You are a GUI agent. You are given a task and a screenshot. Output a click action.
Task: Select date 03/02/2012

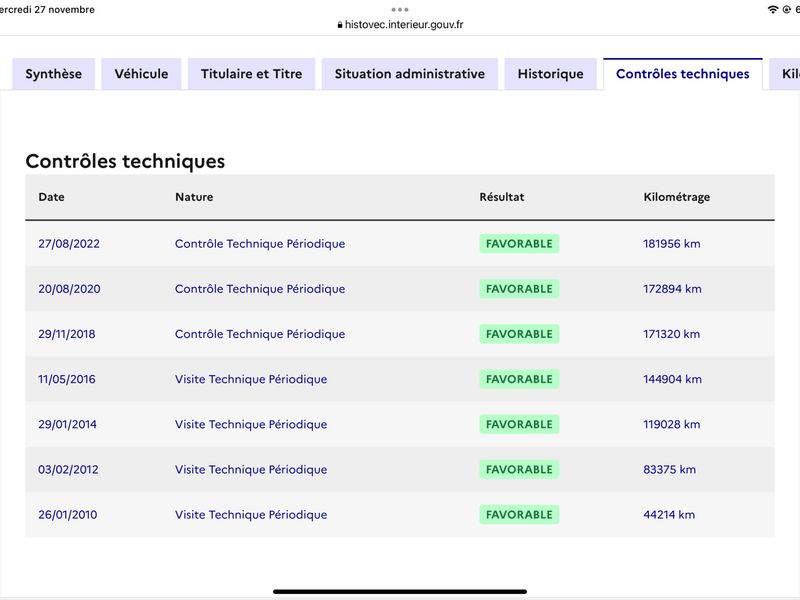[68, 469]
